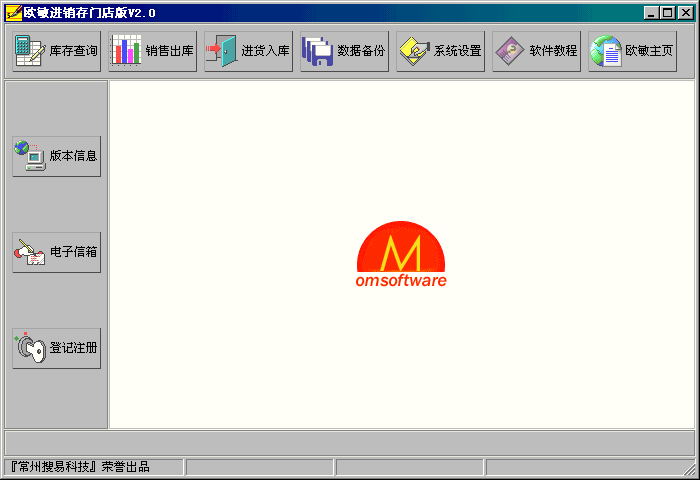Image resolution: width=700 pixels, height=480 pixels.
Task: Open 电子信箱 email button
Action: 57,252
